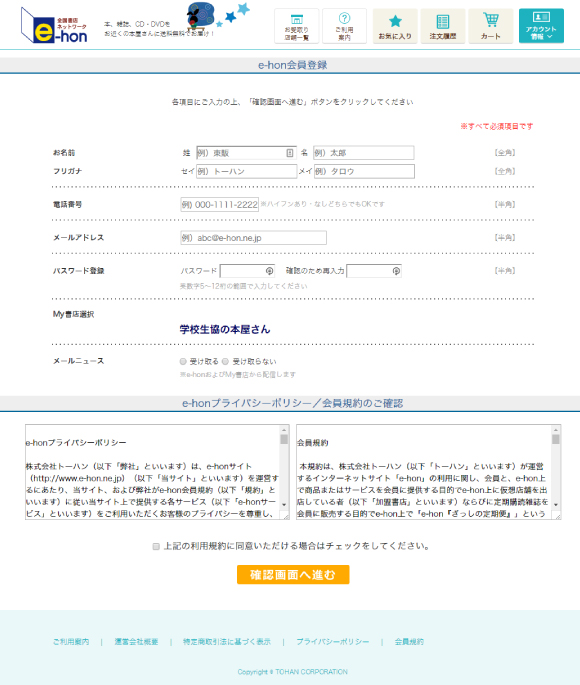Screen dimensions: 580x685
Task: Click the パスワード登録 label
Action: (79, 271)
